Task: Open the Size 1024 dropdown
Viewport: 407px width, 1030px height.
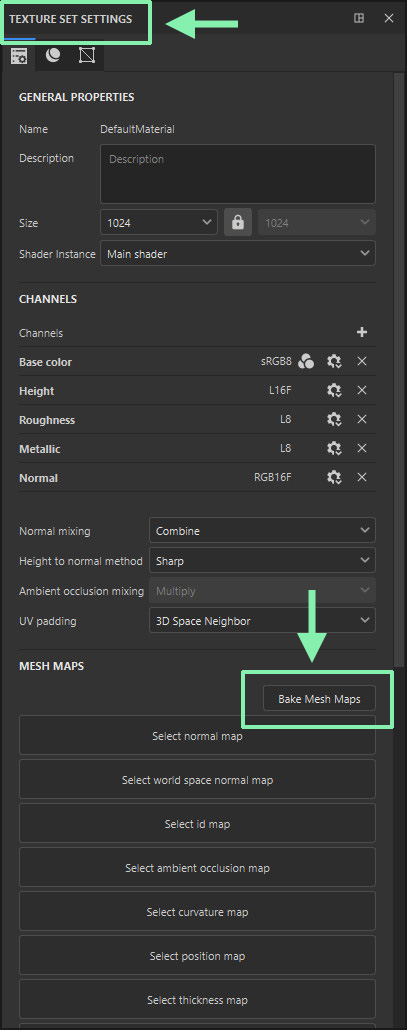Action: point(159,223)
